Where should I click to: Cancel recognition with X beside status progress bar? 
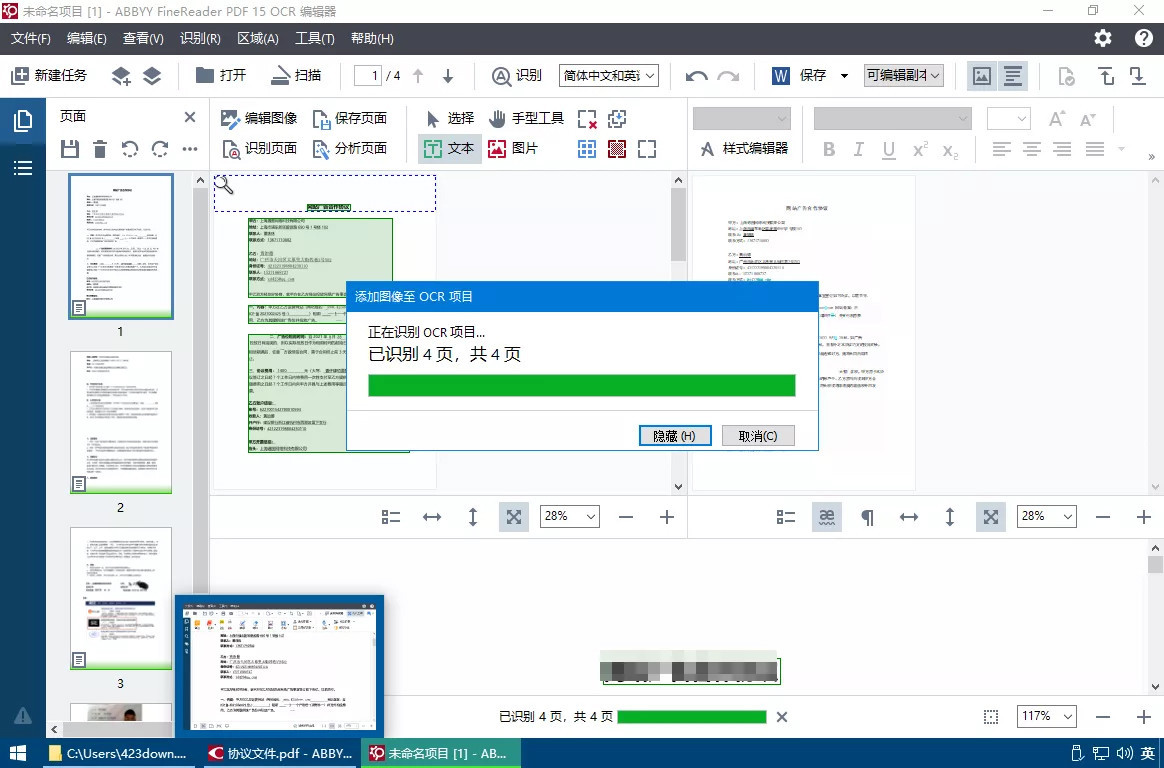tap(782, 717)
